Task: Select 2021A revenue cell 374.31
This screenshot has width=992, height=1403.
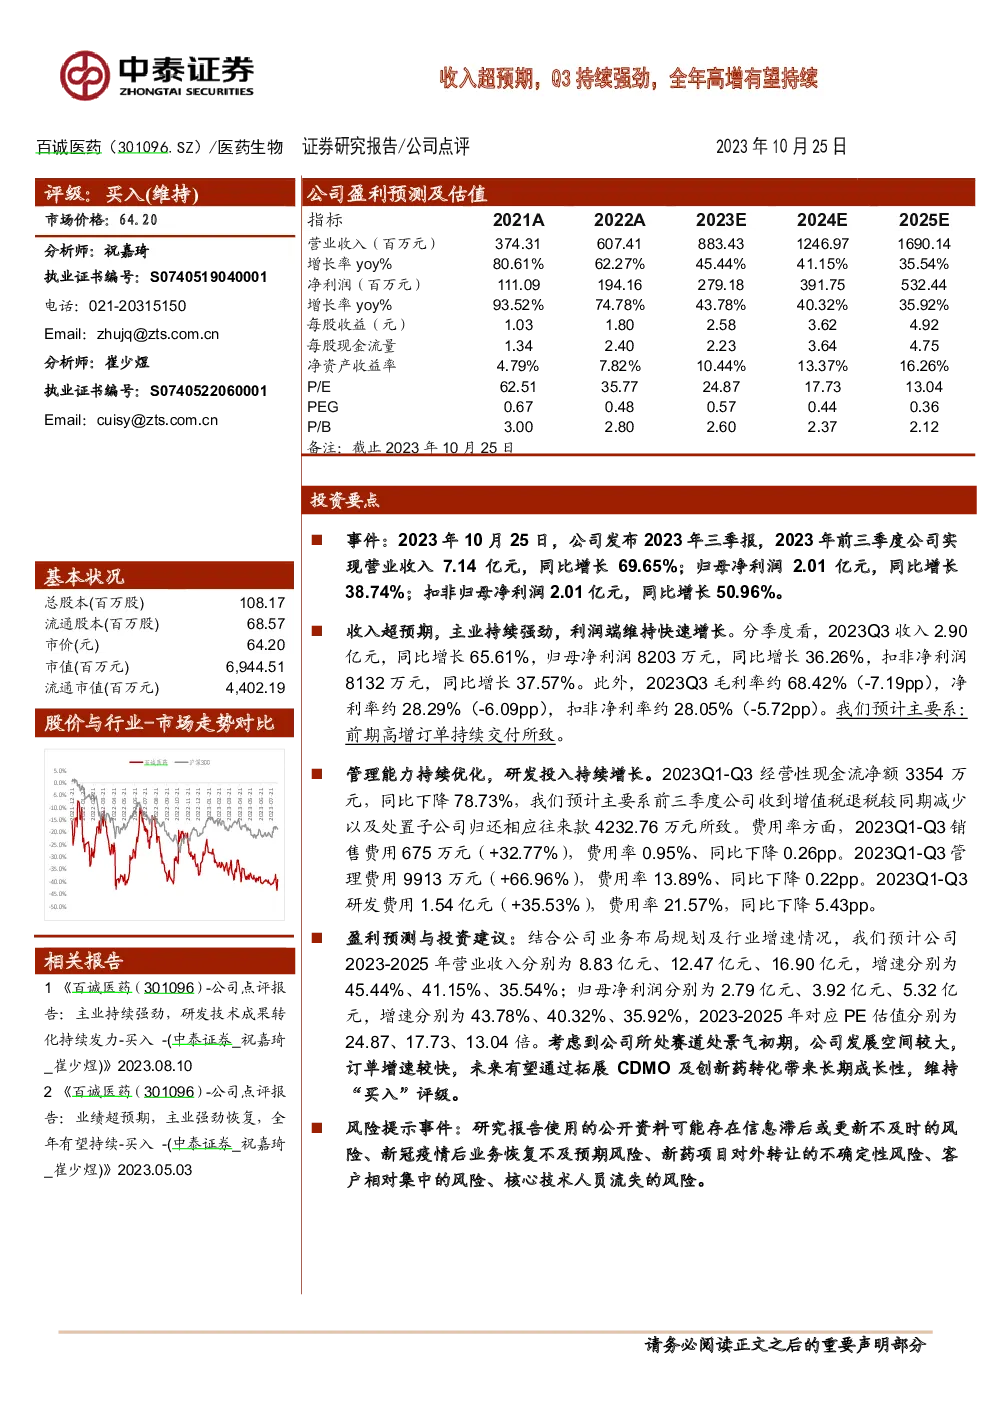Action: pyautogui.click(x=518, y=244)
